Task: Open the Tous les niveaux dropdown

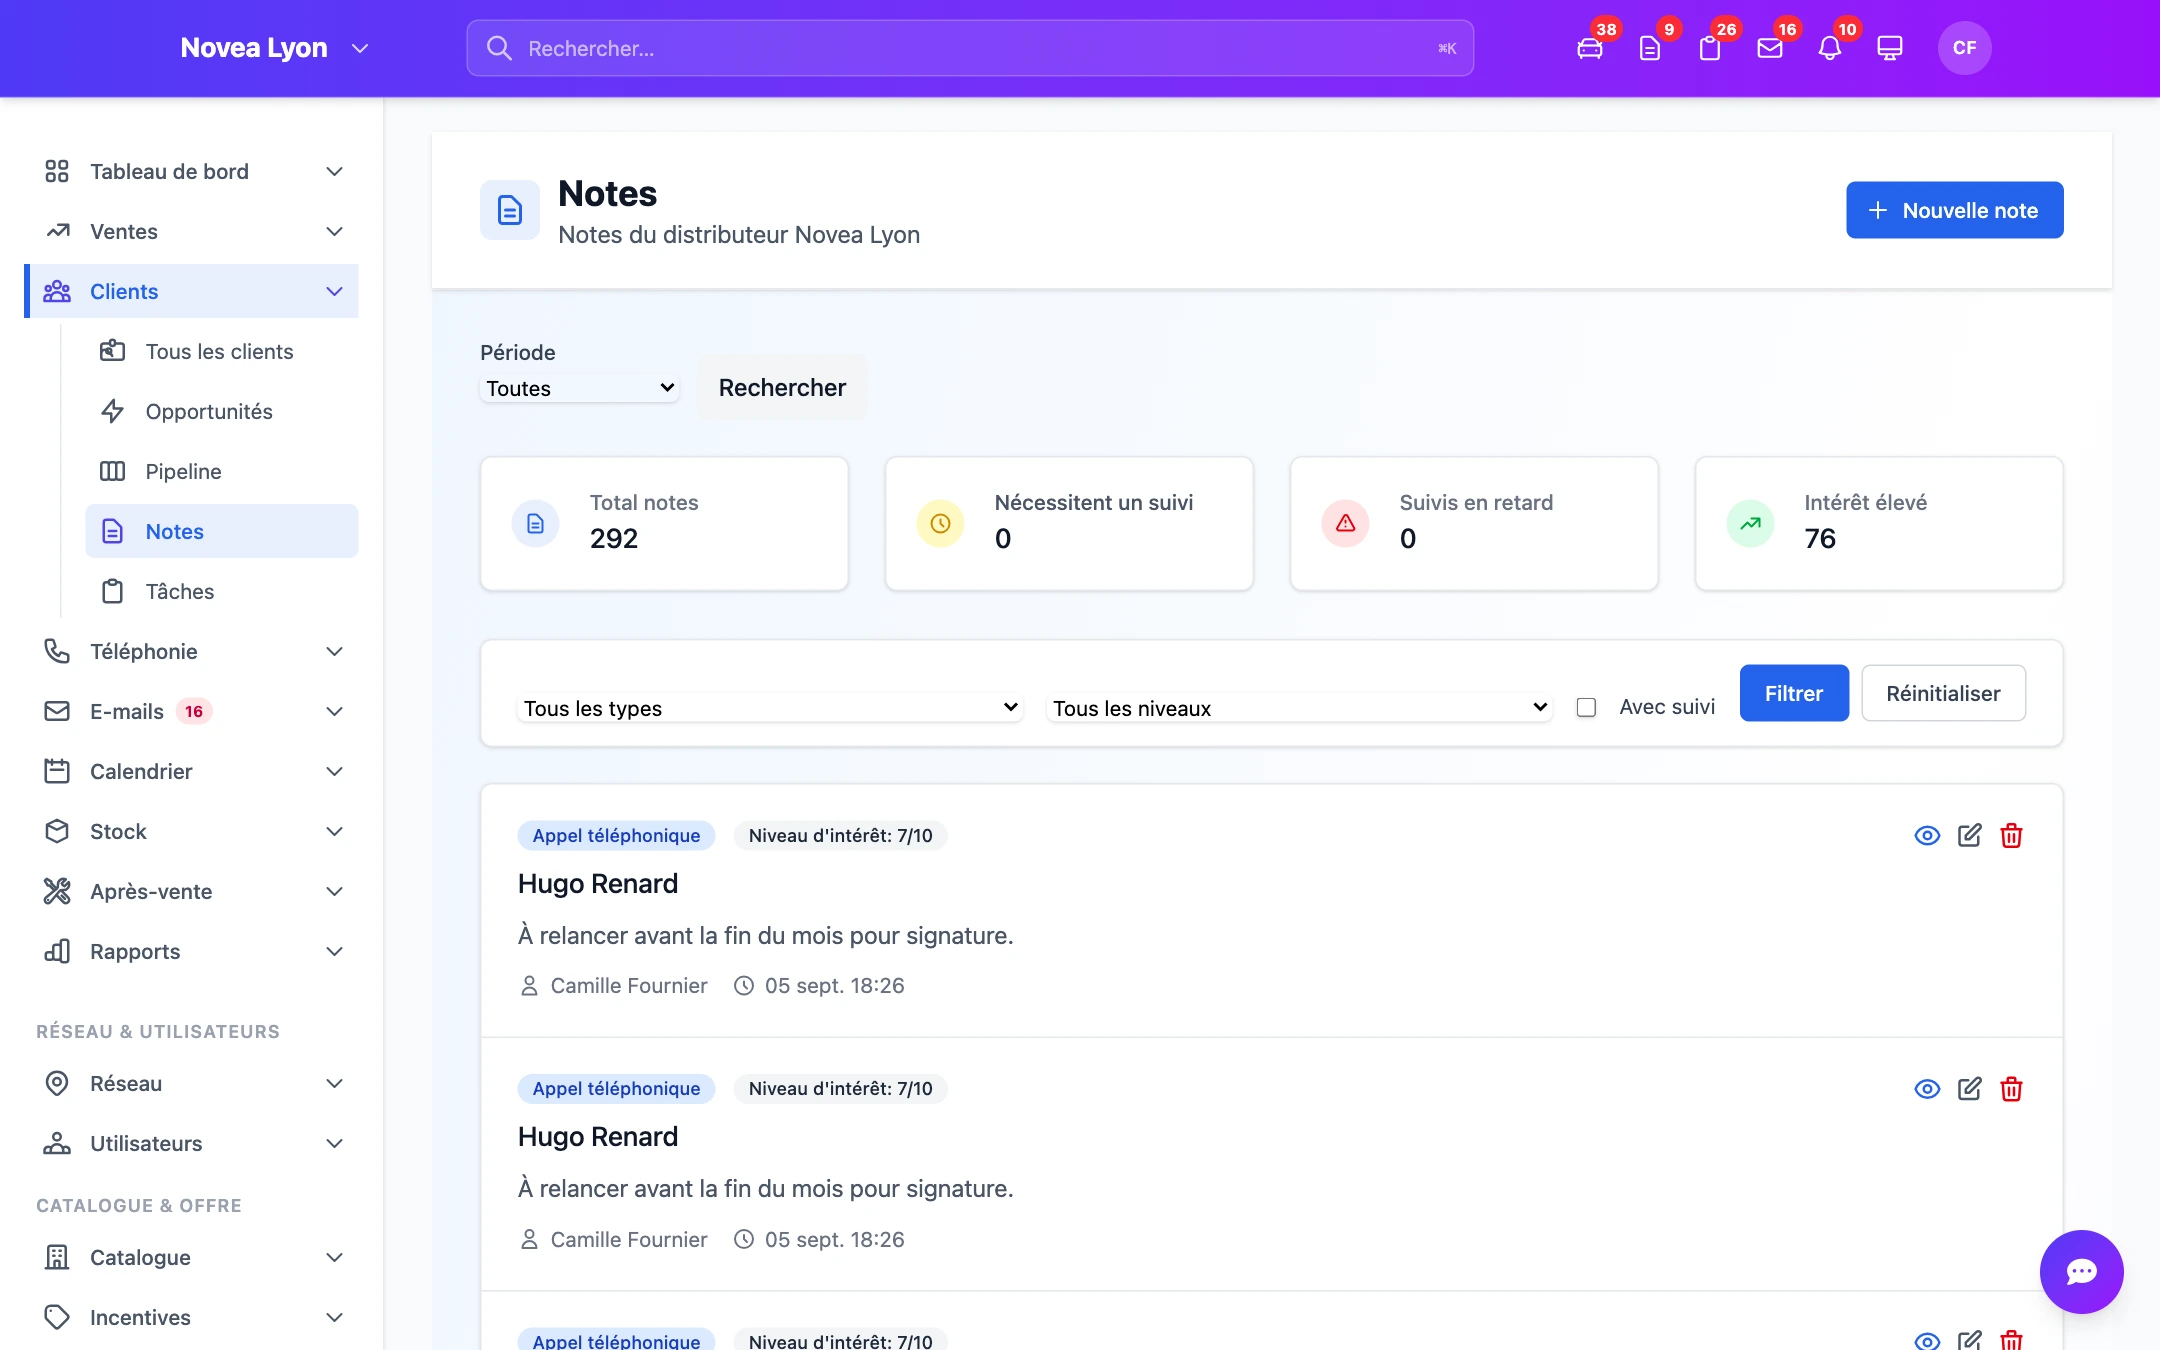Action: point(1299,708)
